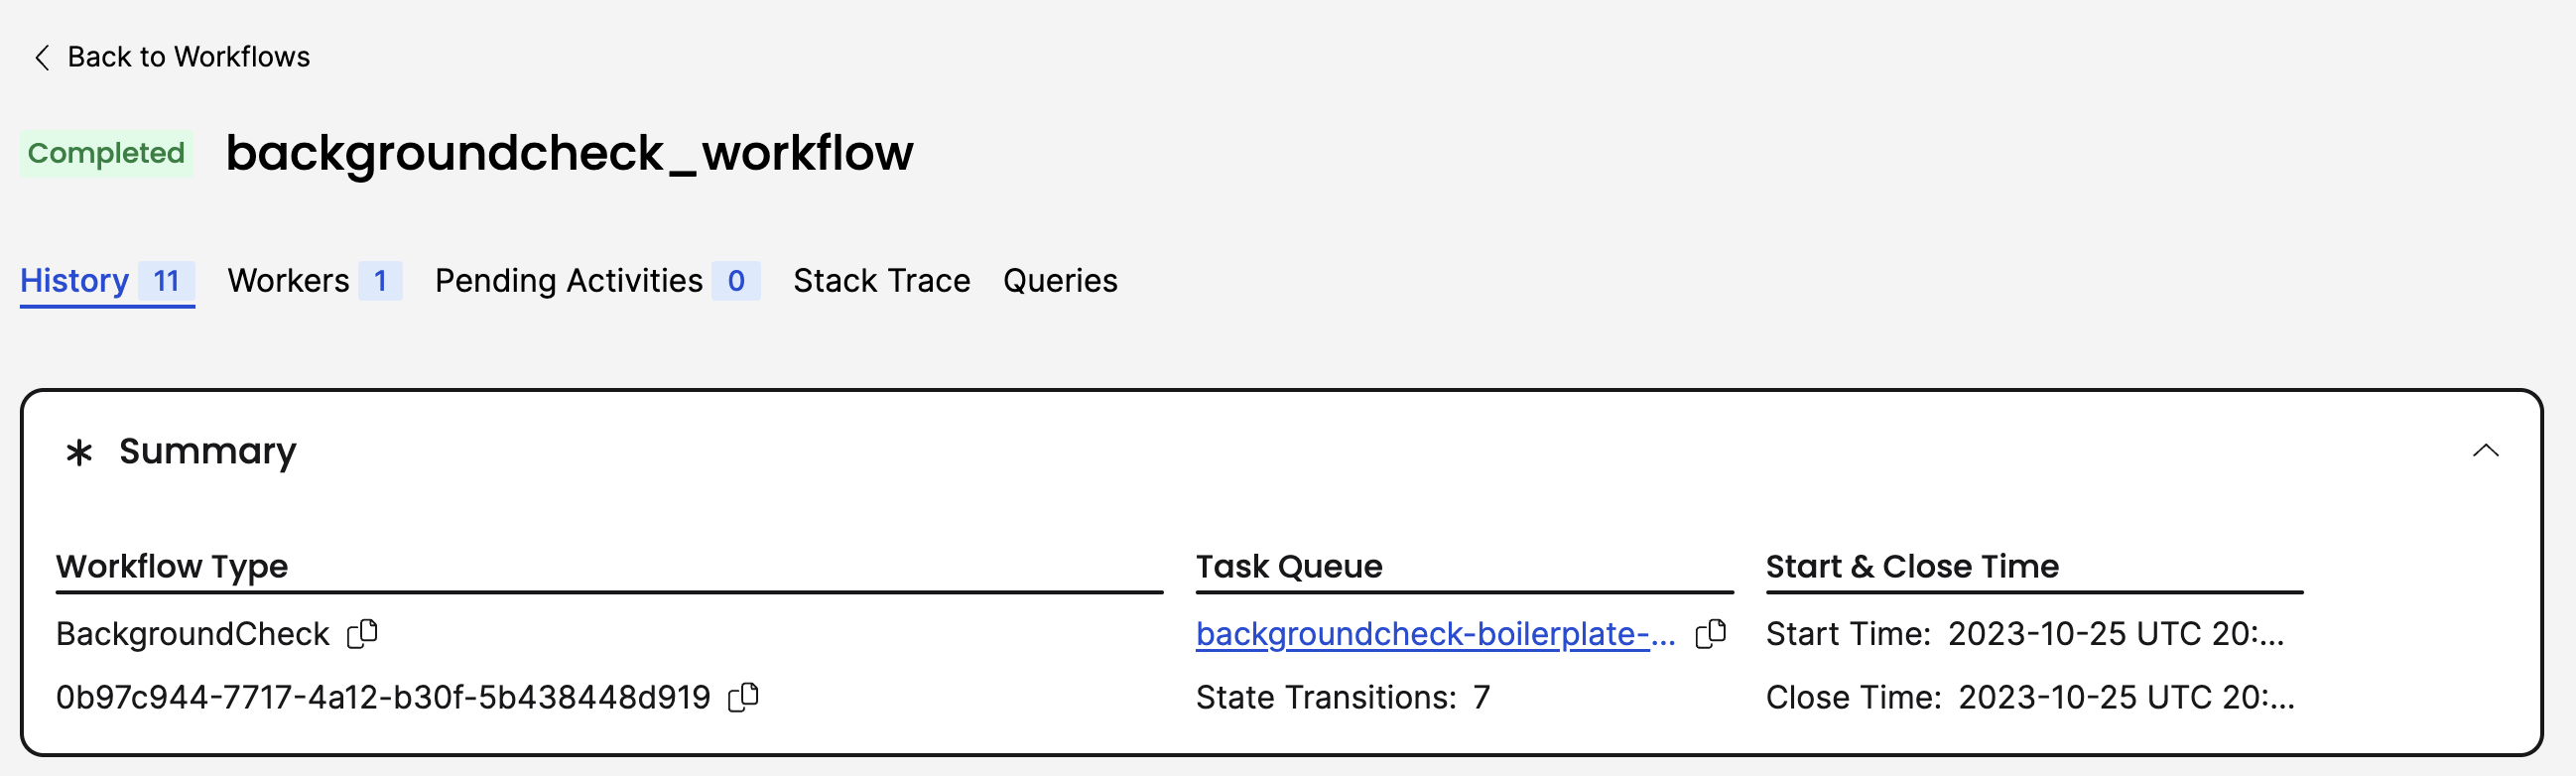2576x776 pixels.
Task: Click the asterisk icon beside Summary
Action: 79,452
